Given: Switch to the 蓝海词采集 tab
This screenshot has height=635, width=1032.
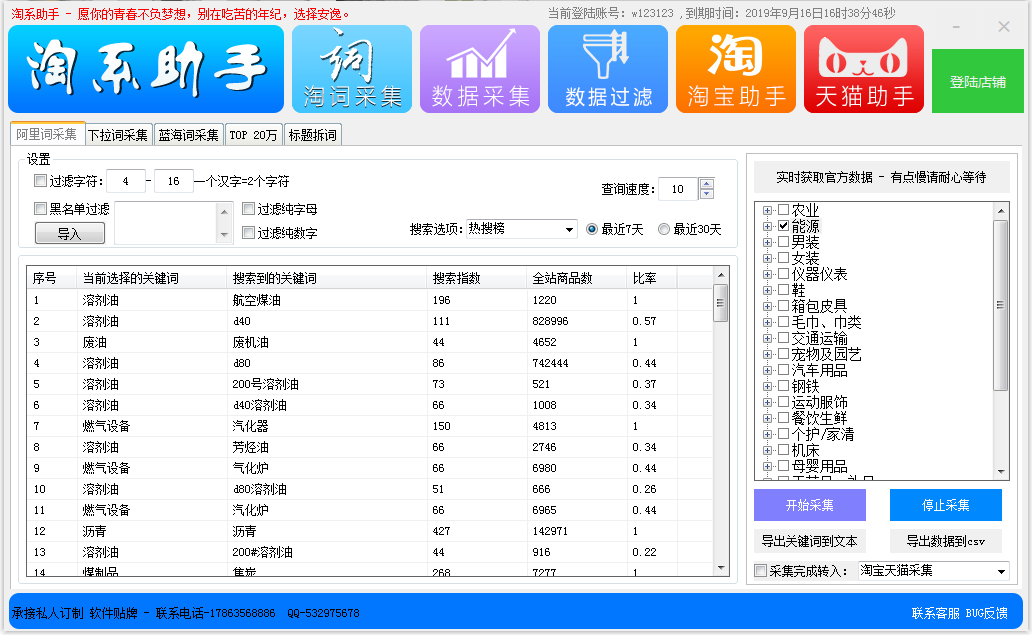Looking at the screenshot, I should coord(188,135).
